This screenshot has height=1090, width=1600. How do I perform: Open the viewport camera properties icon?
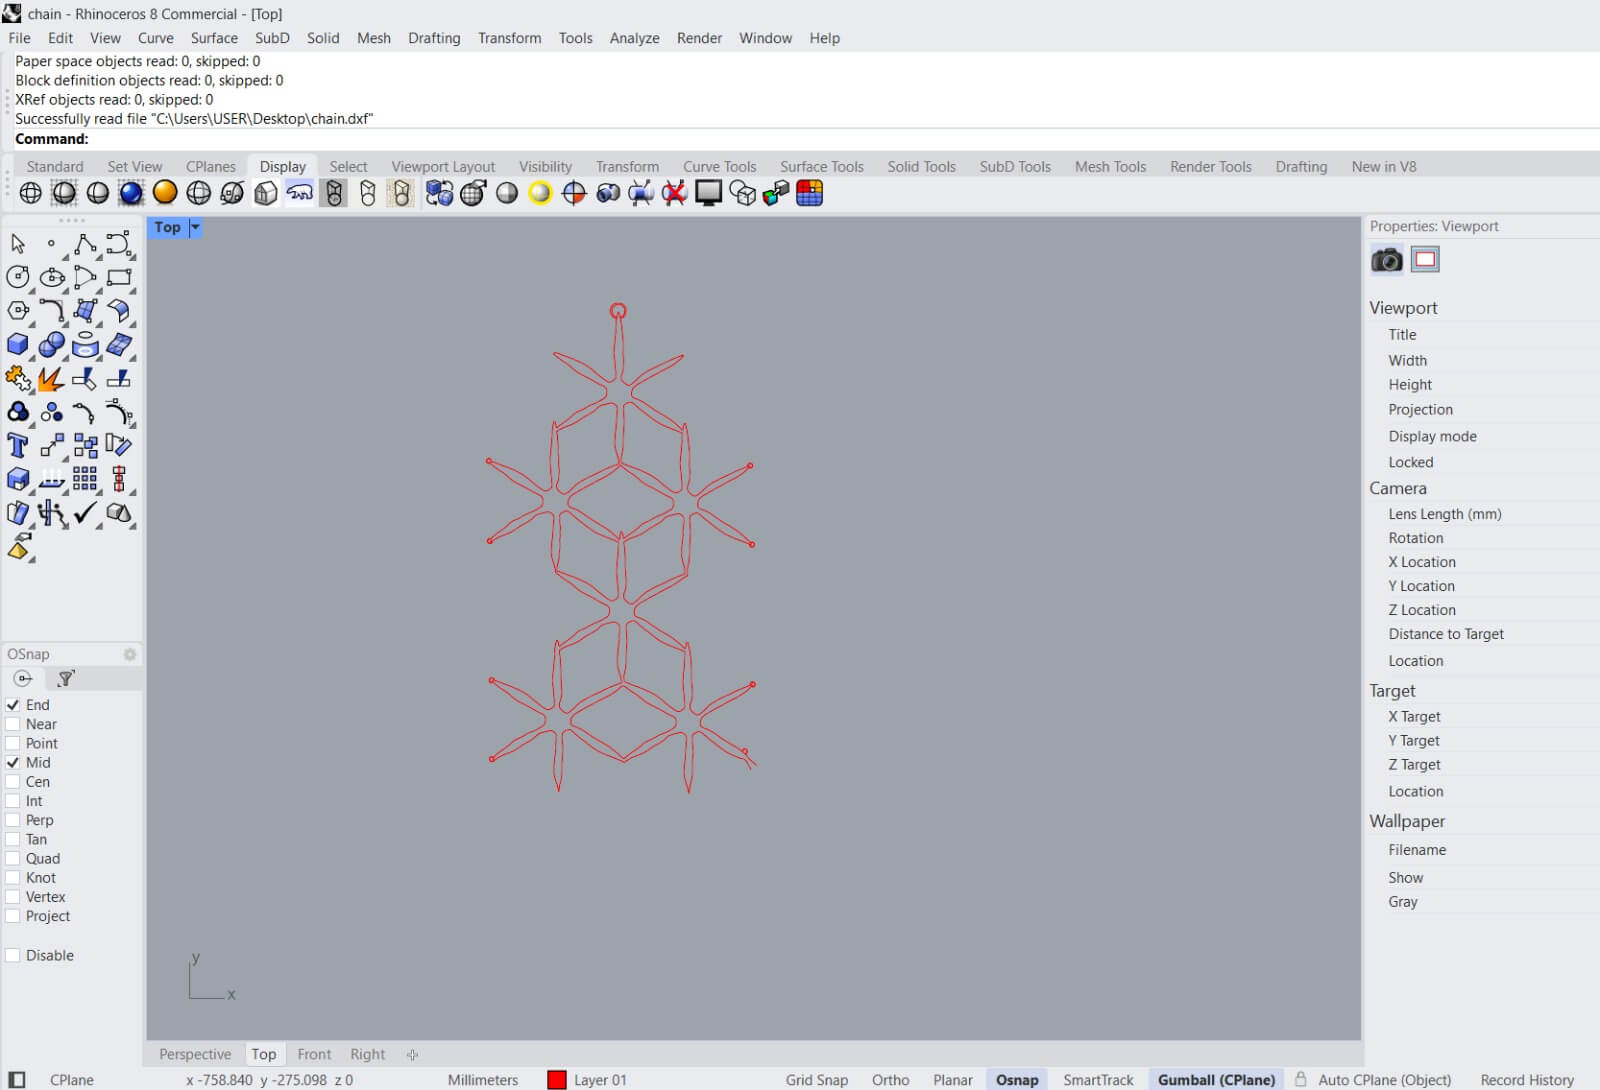(x=1386, y=260)
